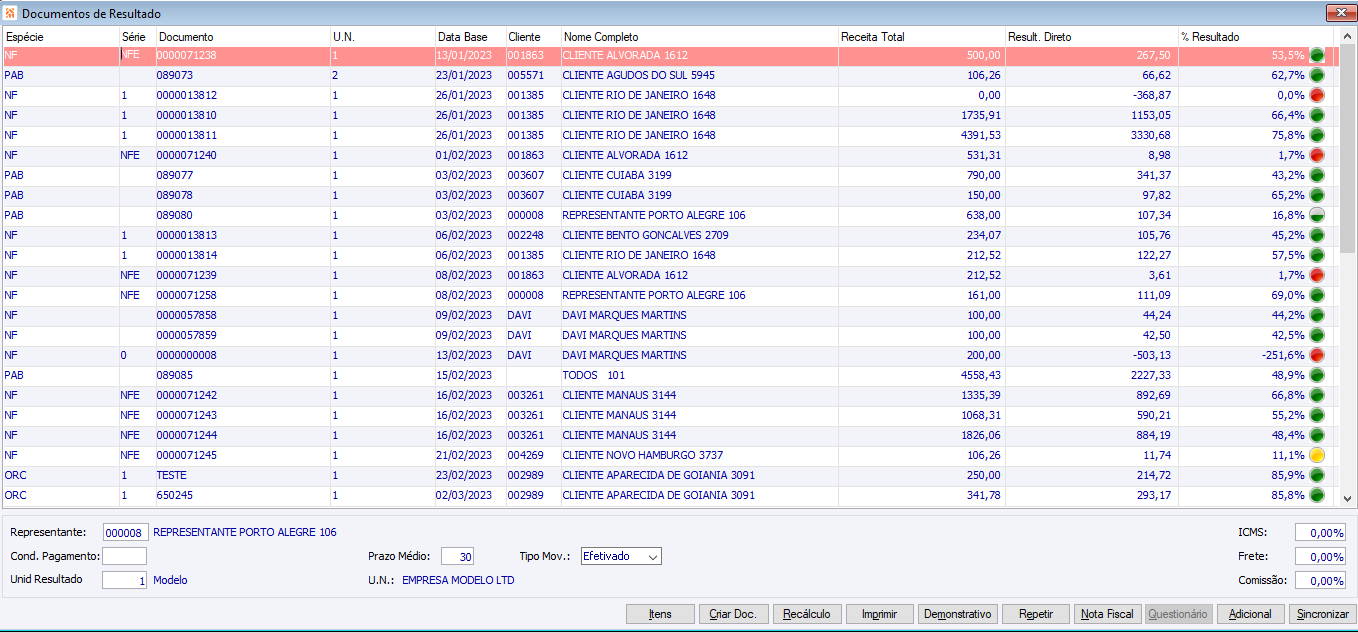Click green status icon for document 0000013813

[x=1317, y=235]
